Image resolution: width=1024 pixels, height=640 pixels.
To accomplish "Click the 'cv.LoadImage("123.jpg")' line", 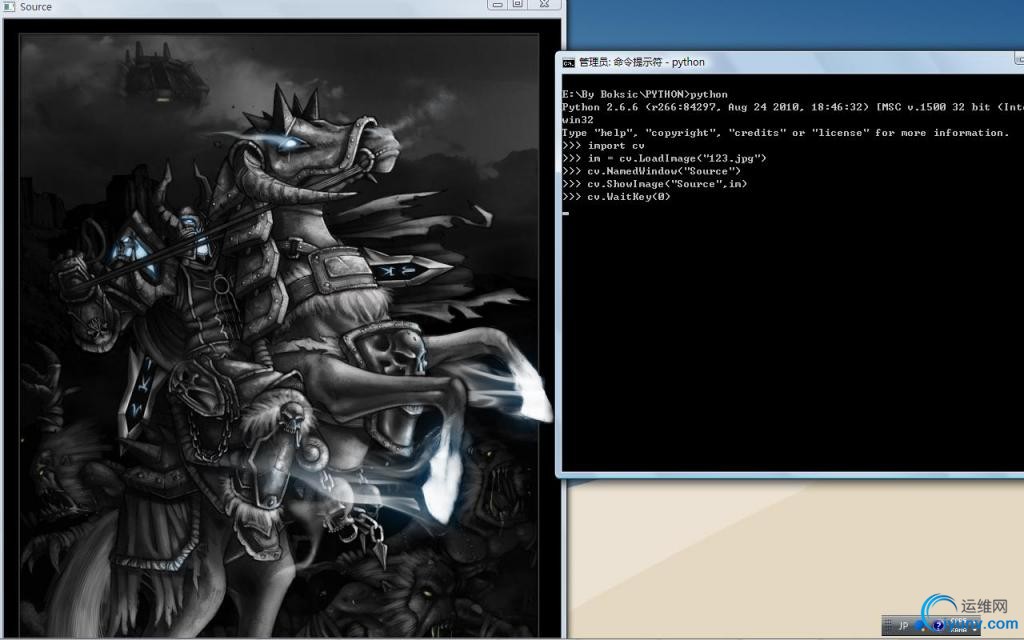I will coord(664,158).
